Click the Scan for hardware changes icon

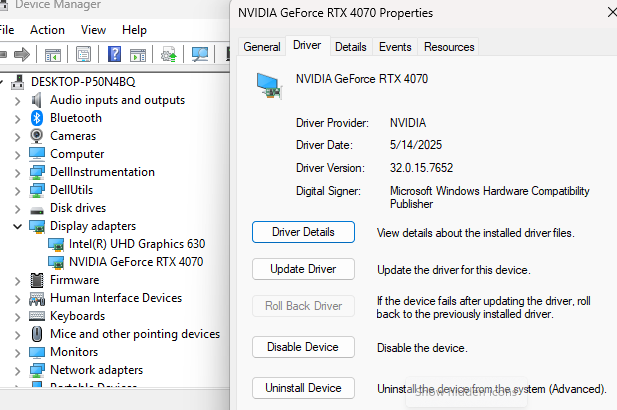coord(200,54)
